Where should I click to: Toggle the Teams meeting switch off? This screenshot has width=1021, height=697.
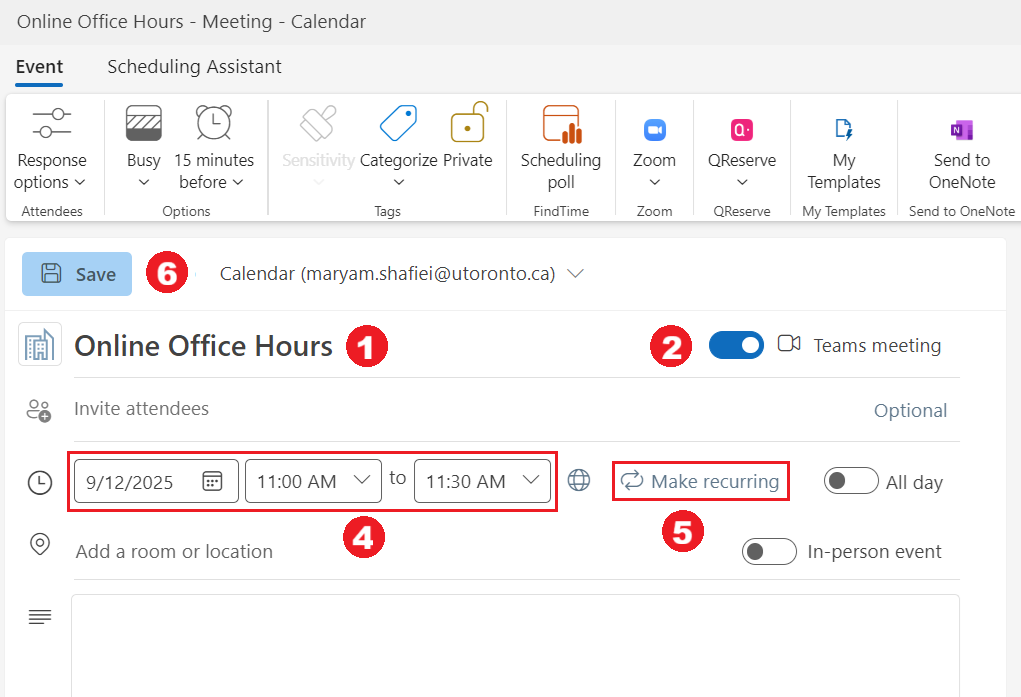point(736,344)
